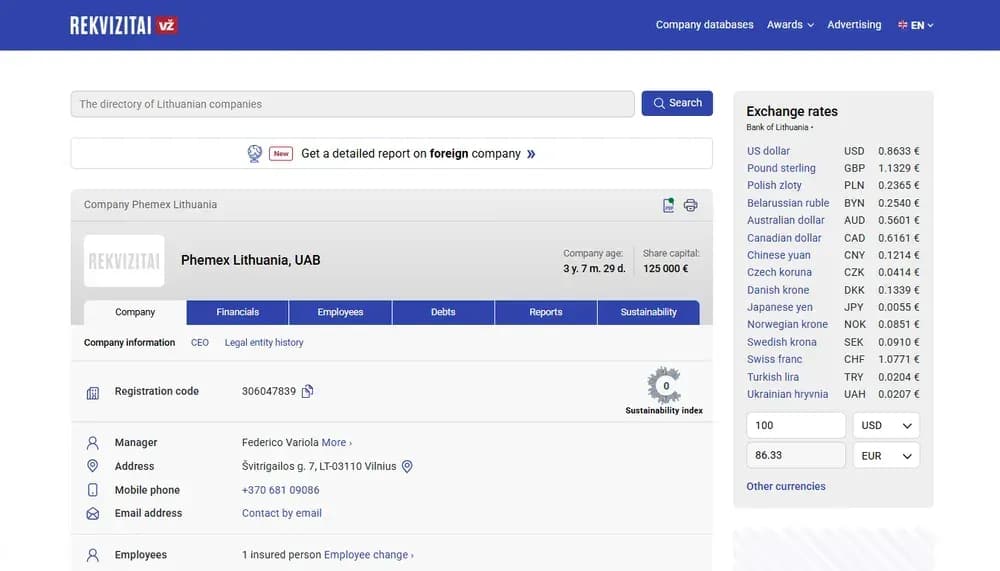Click the 86.33 converted amount field

tap(796, 456)
